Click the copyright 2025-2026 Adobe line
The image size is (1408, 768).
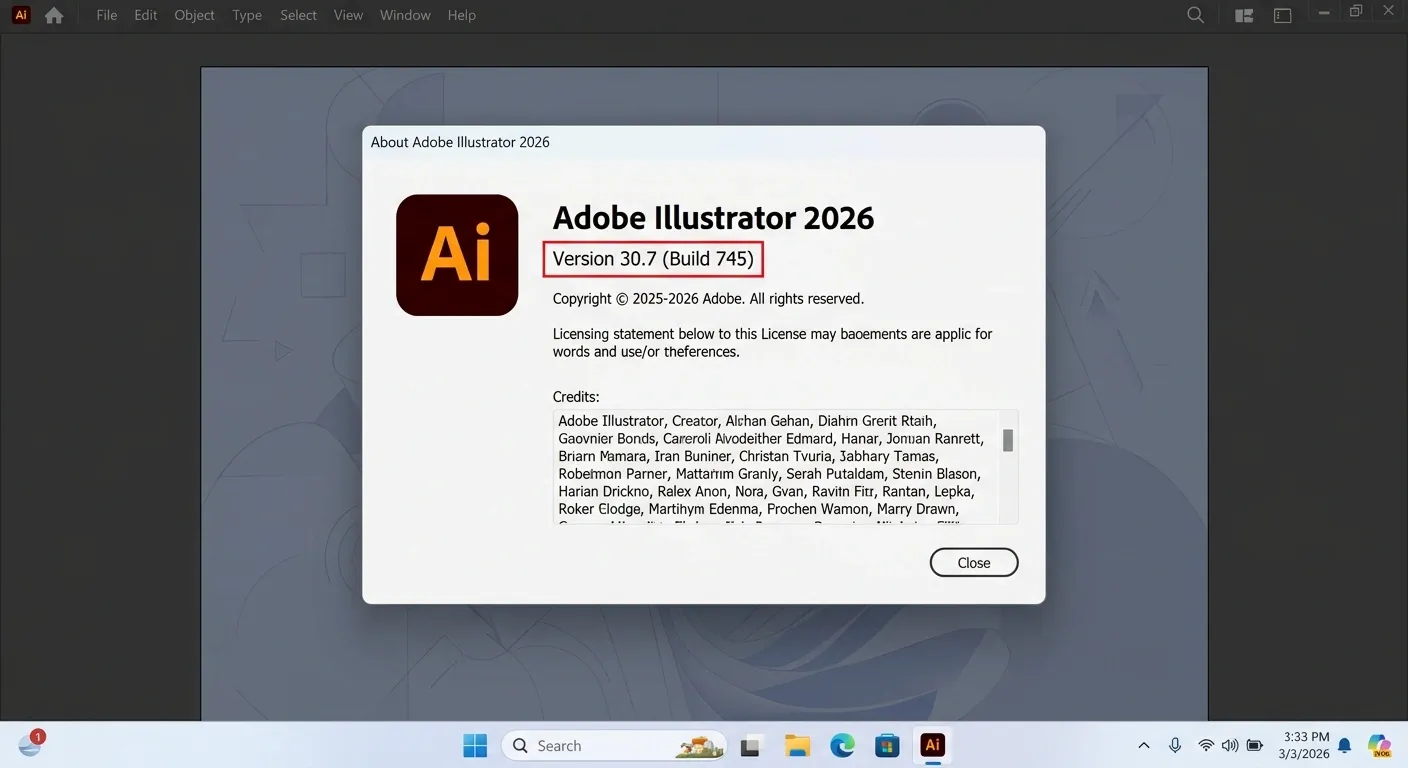pyautogui.click(x=708, y=299)
